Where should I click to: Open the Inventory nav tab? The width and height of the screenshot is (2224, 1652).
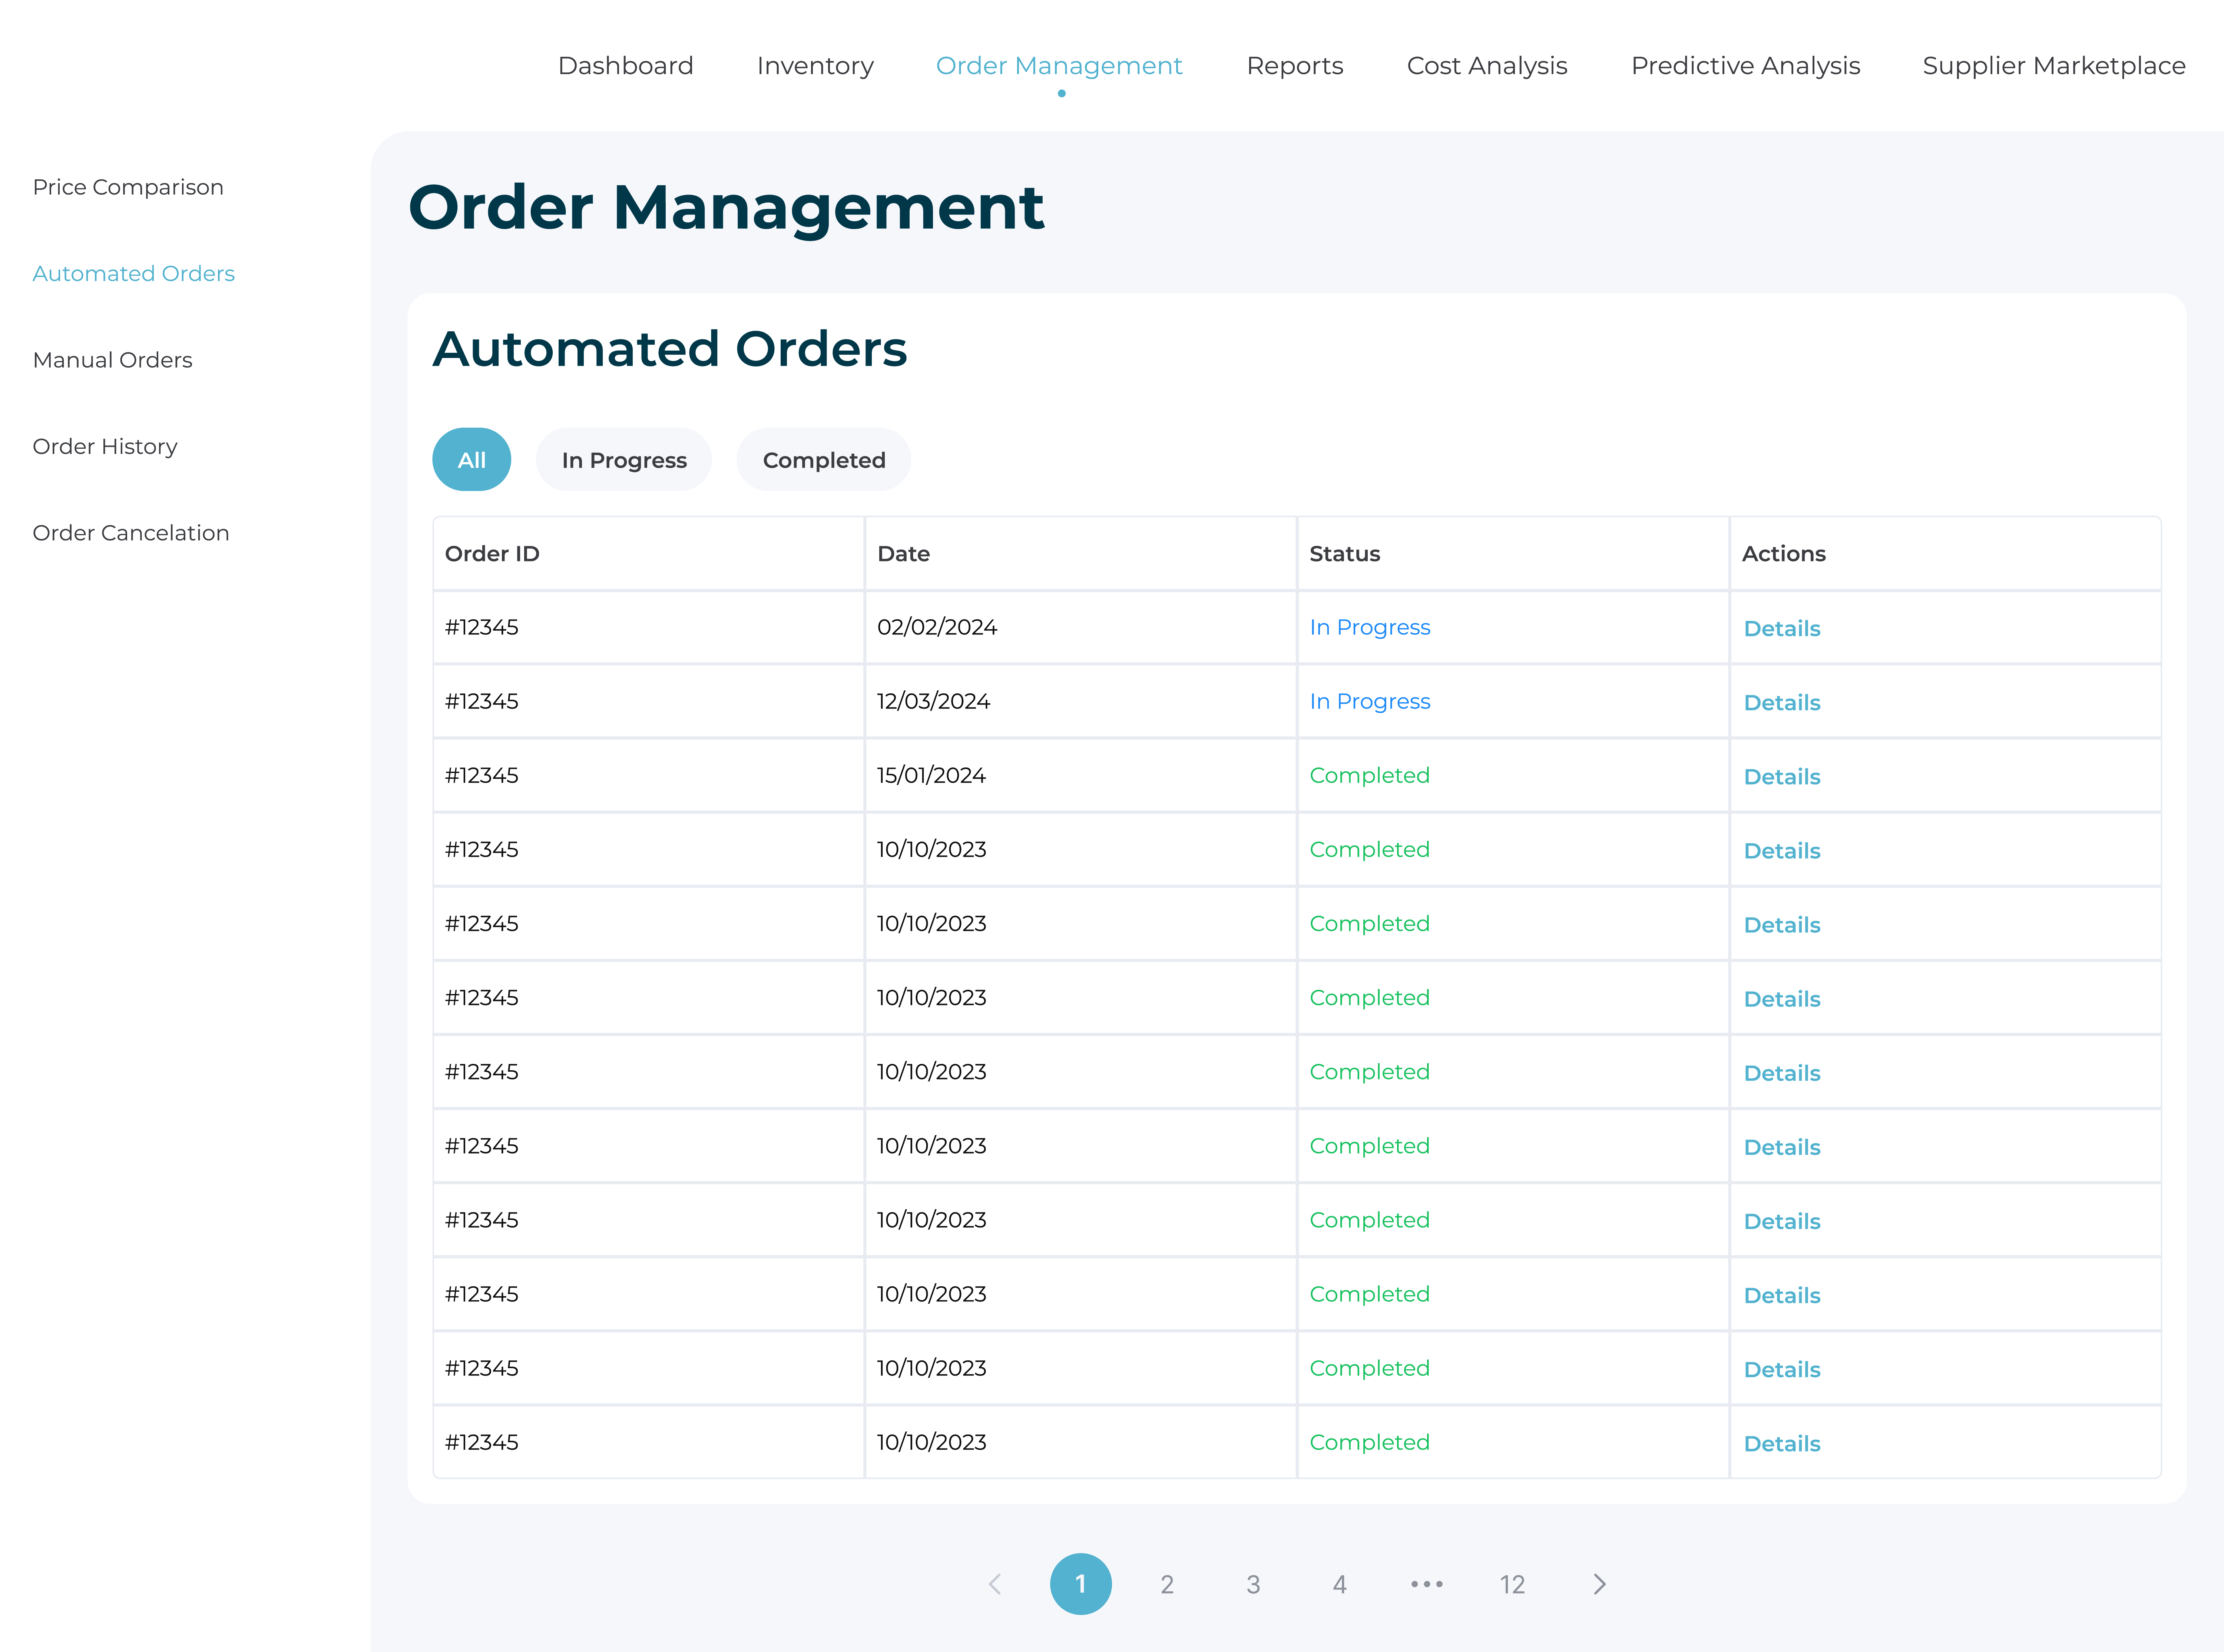click(815, 66)
